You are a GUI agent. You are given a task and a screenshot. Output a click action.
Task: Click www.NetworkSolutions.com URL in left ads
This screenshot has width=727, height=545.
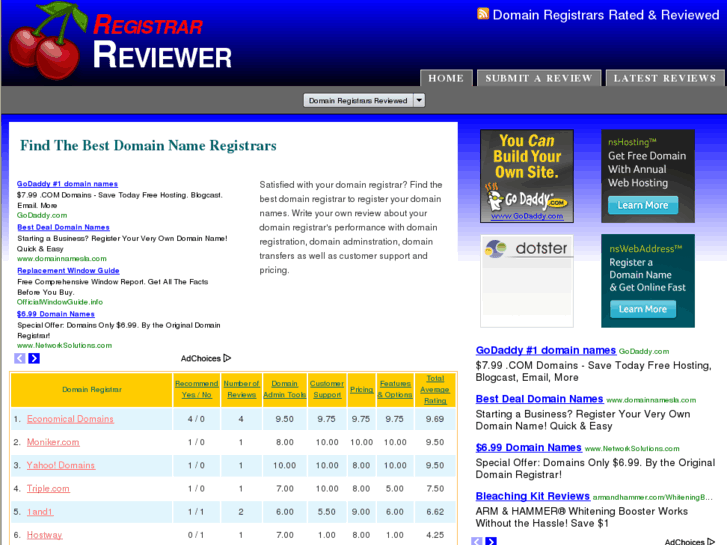pyautogui.click(x=64, y=346)
